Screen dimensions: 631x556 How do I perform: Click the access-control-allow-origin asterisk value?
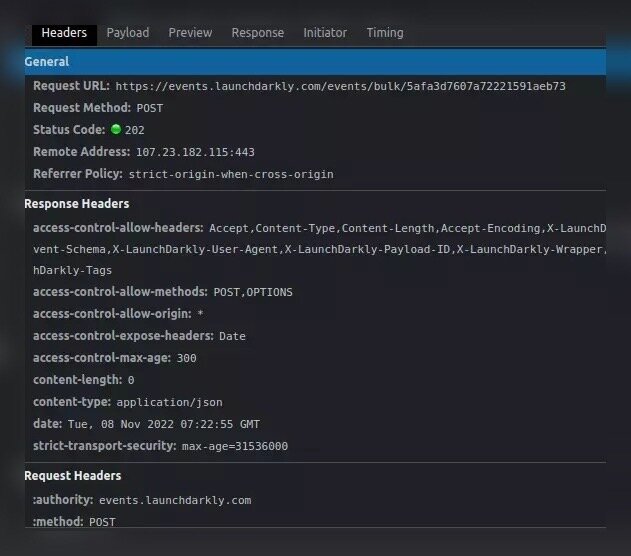coord(200,314)
